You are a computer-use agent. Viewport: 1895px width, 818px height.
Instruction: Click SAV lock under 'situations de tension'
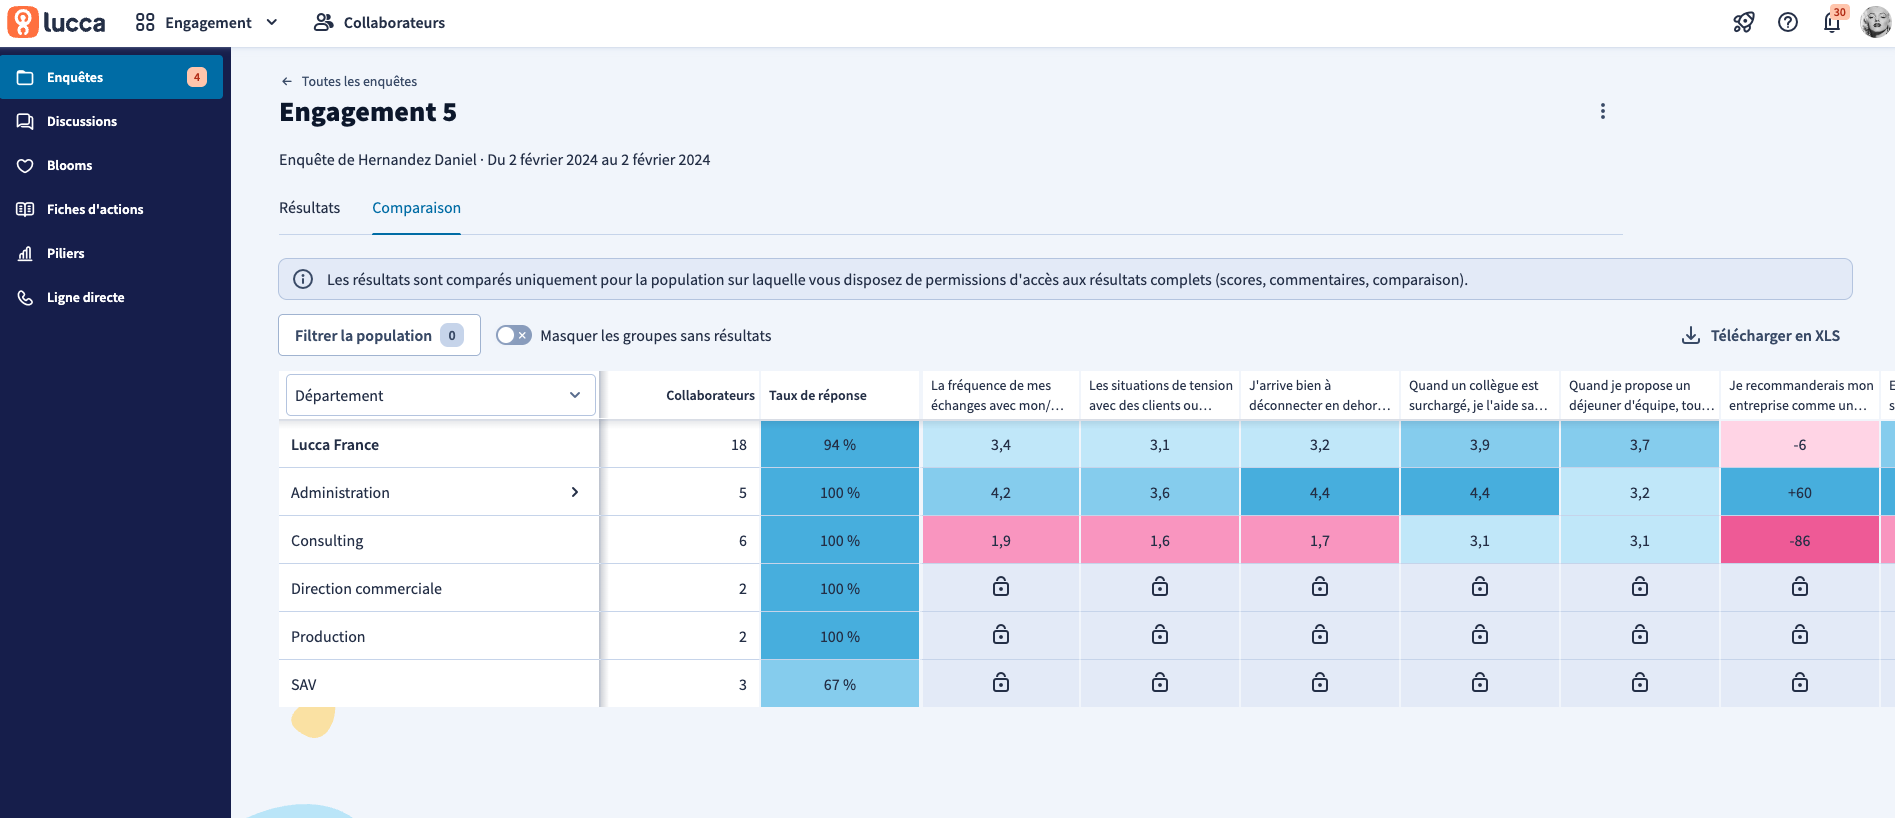pos(1160,683)
